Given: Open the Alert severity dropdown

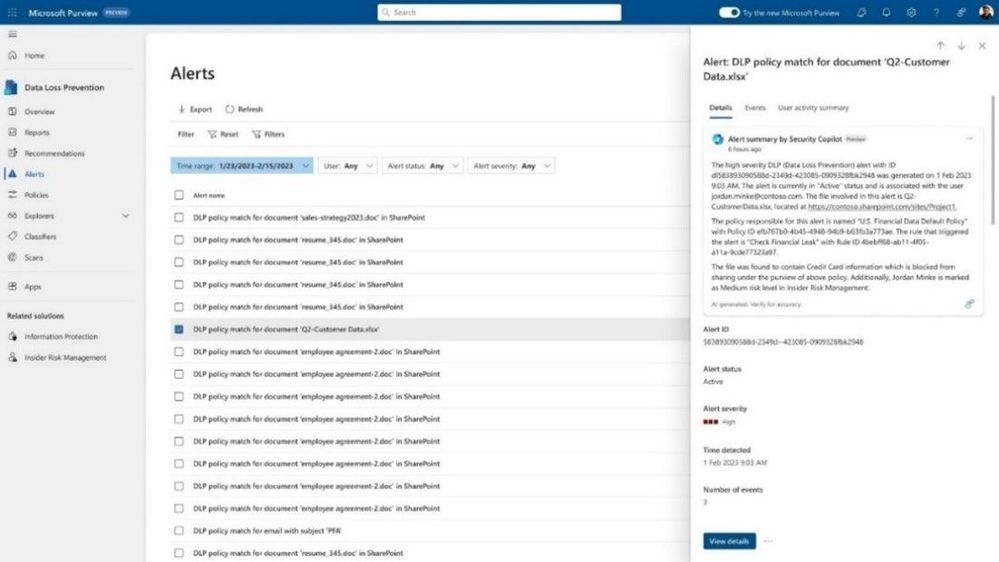Looking at the screenshot, I should coord(511,166).
